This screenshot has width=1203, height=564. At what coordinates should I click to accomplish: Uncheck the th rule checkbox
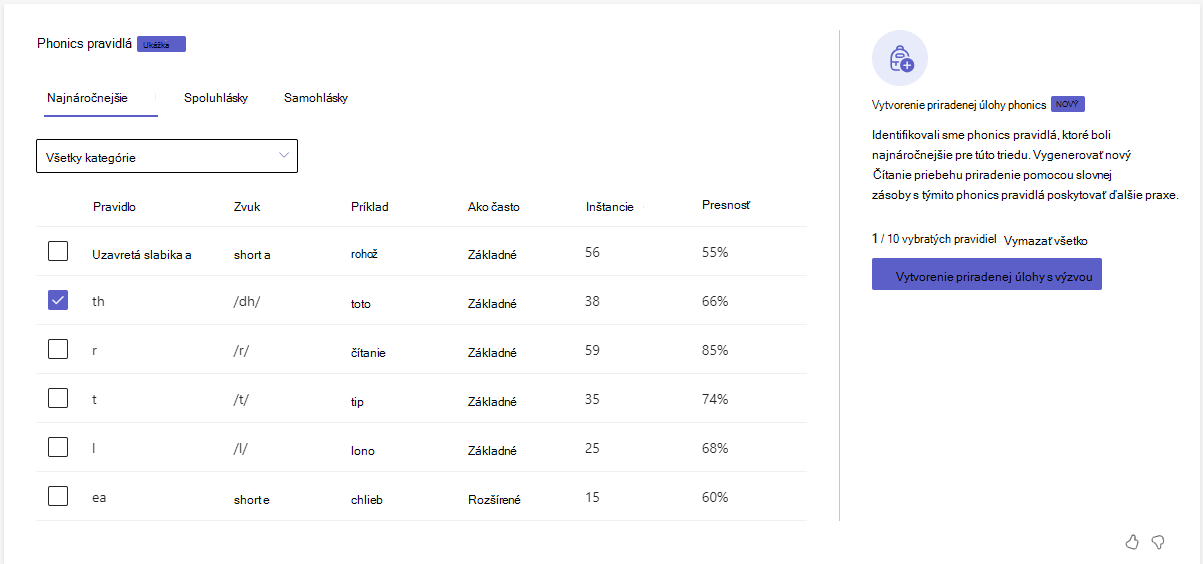tap(58, 300)
